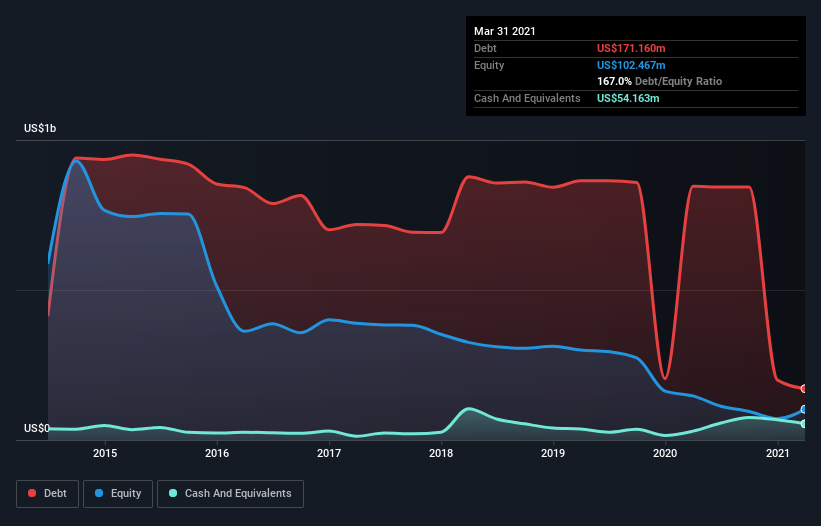Click the 2018 x-axis label
The width and height of the screenshot is (821, 526).
click(441, 453)
